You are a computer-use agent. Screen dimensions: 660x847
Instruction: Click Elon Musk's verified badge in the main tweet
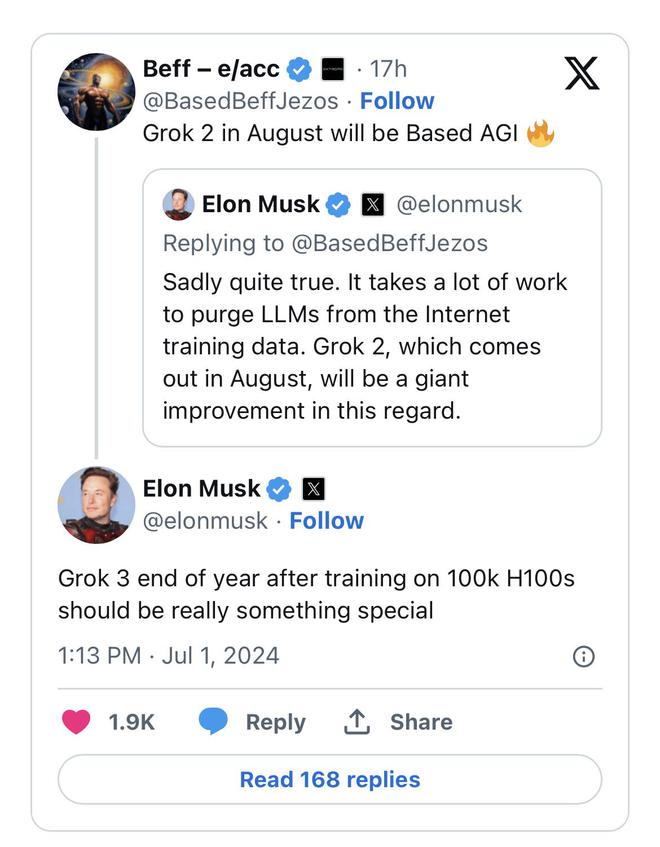click(x=279, y=489)
